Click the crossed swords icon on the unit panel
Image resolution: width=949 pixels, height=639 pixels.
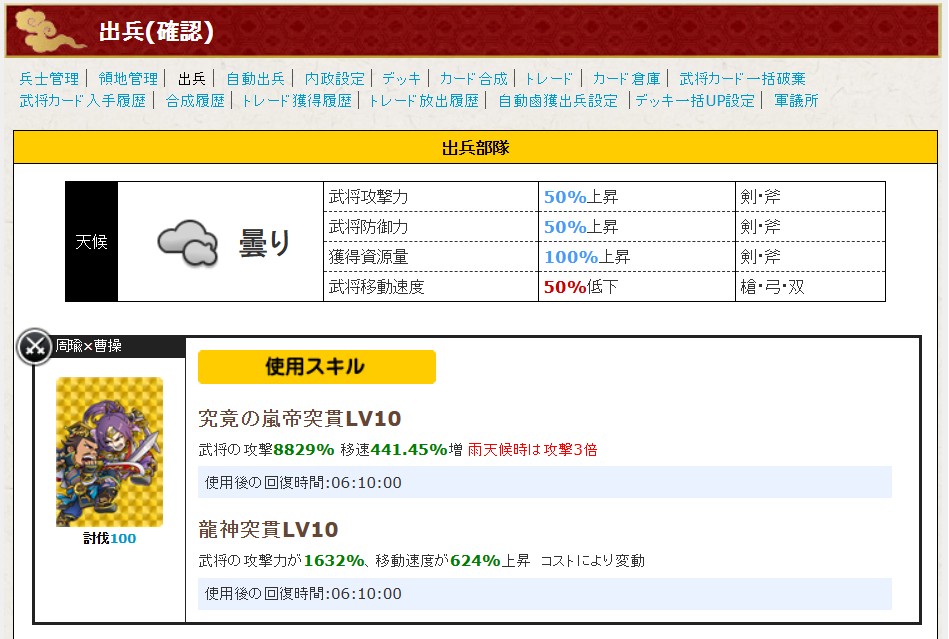pos(35,347)
